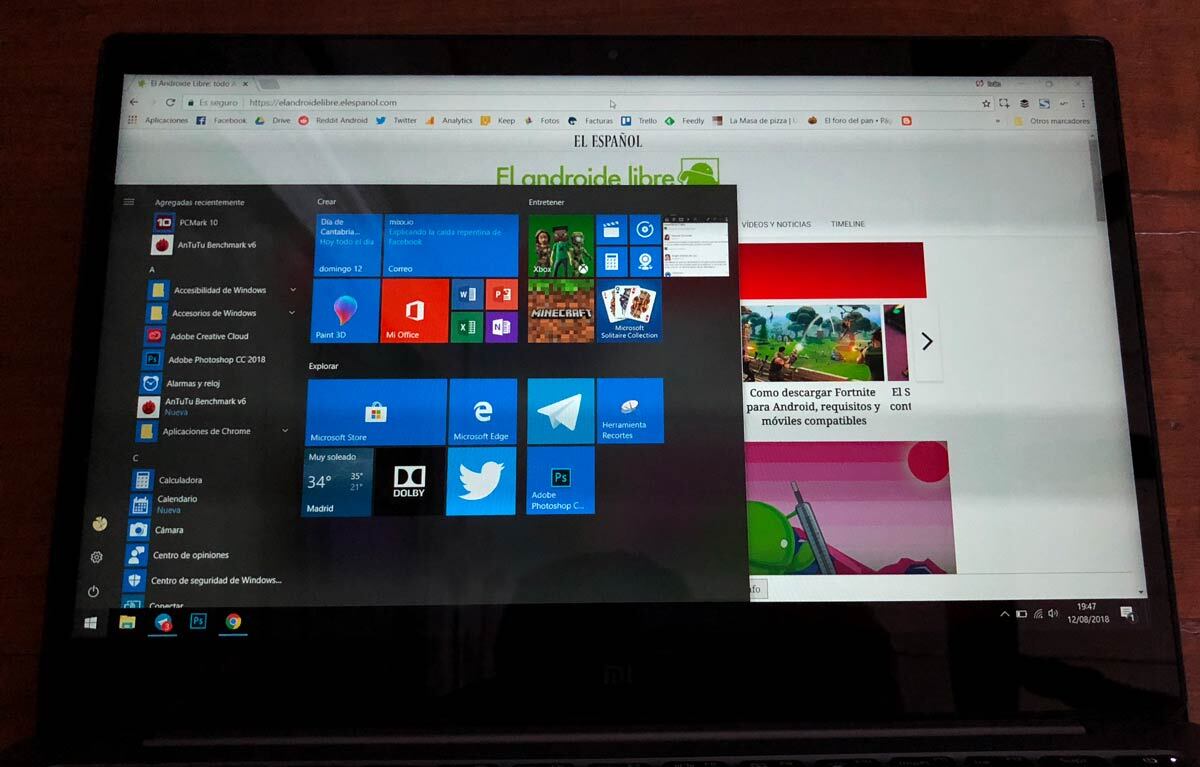Screen dimensions: 1200x767
Task: Open the Groove Music small tile
Action: [645, 229]
